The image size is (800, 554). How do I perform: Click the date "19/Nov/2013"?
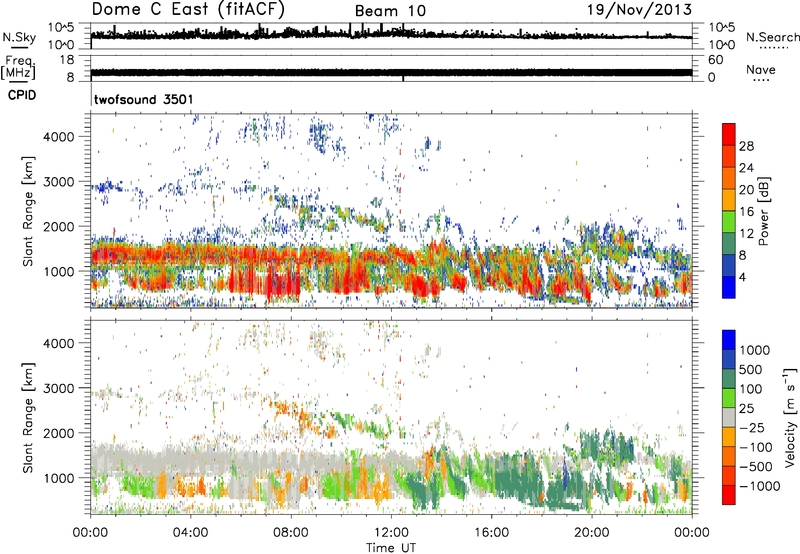pyautogui.click(x=639, y=9)
